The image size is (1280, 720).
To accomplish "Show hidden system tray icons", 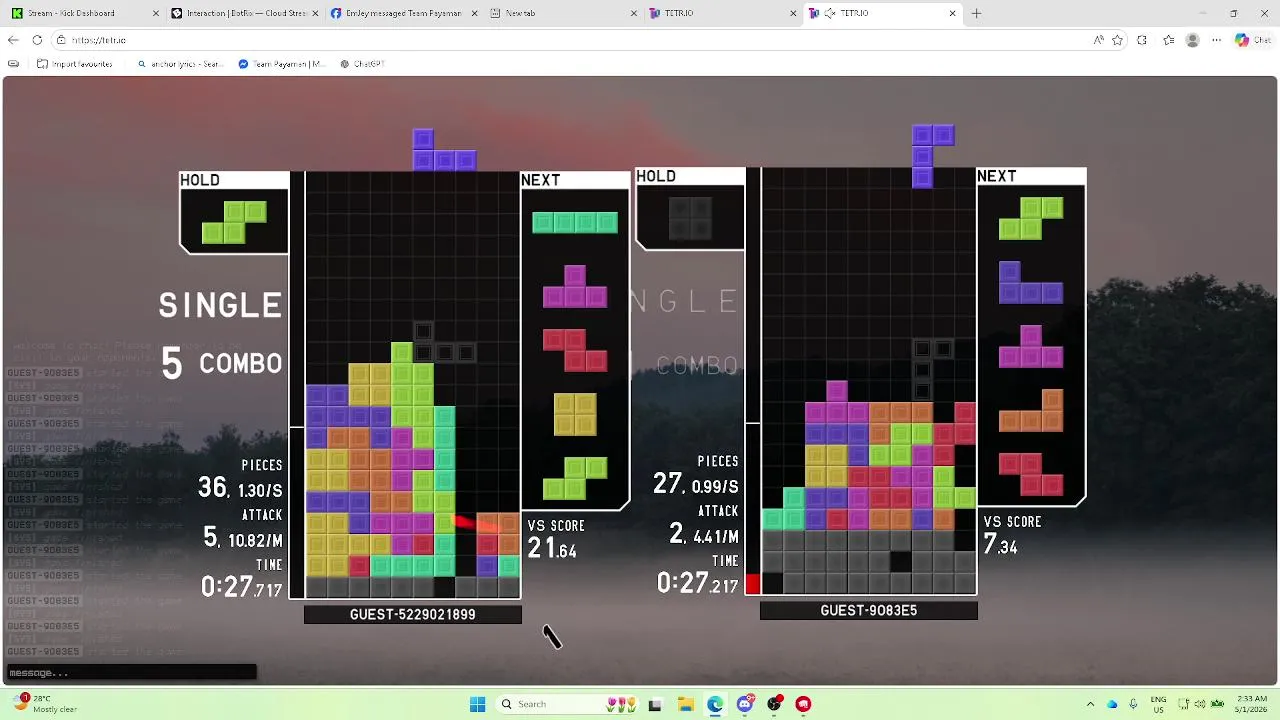I will [x=1090, y=704].
